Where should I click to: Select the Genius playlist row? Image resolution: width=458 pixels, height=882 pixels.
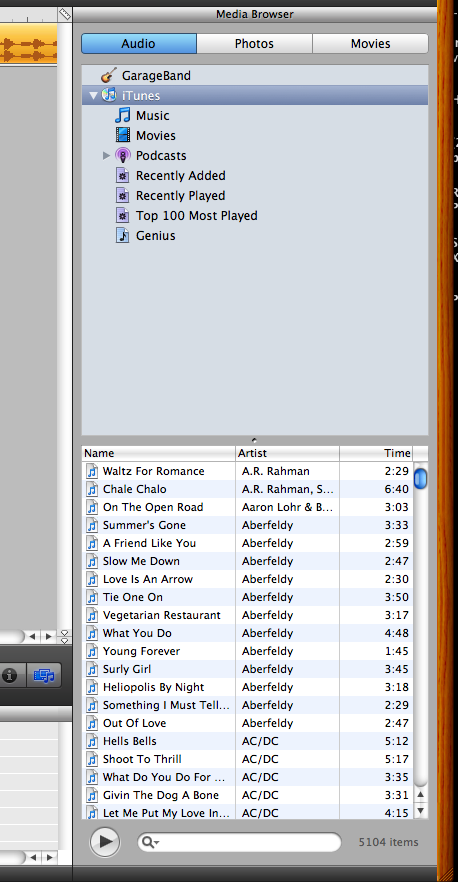(x=254, y=236)
